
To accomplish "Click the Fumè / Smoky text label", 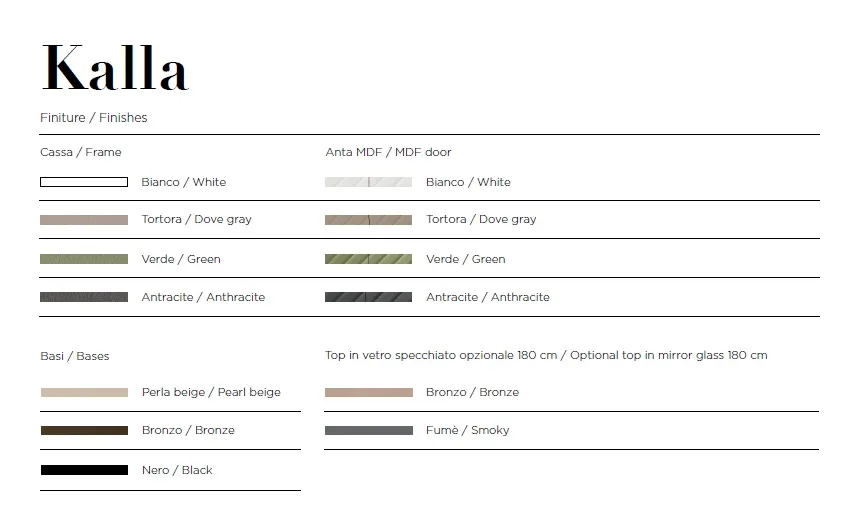I will pos(468,430).
